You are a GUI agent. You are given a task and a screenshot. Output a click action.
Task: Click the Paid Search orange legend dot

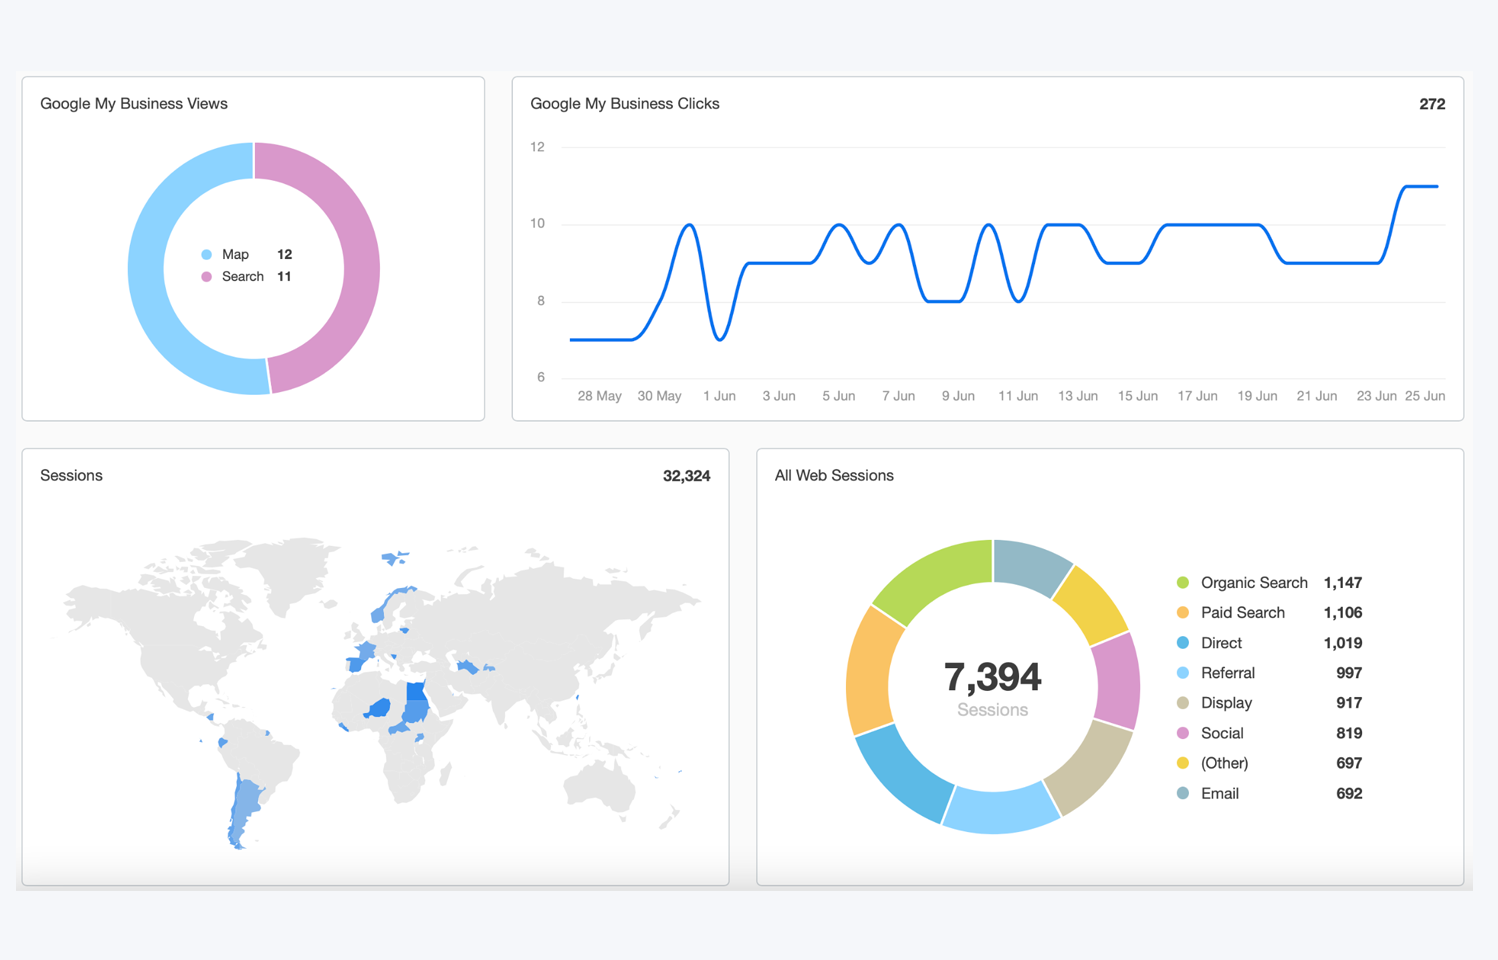pyautogui.click(x=1183, y=613)
